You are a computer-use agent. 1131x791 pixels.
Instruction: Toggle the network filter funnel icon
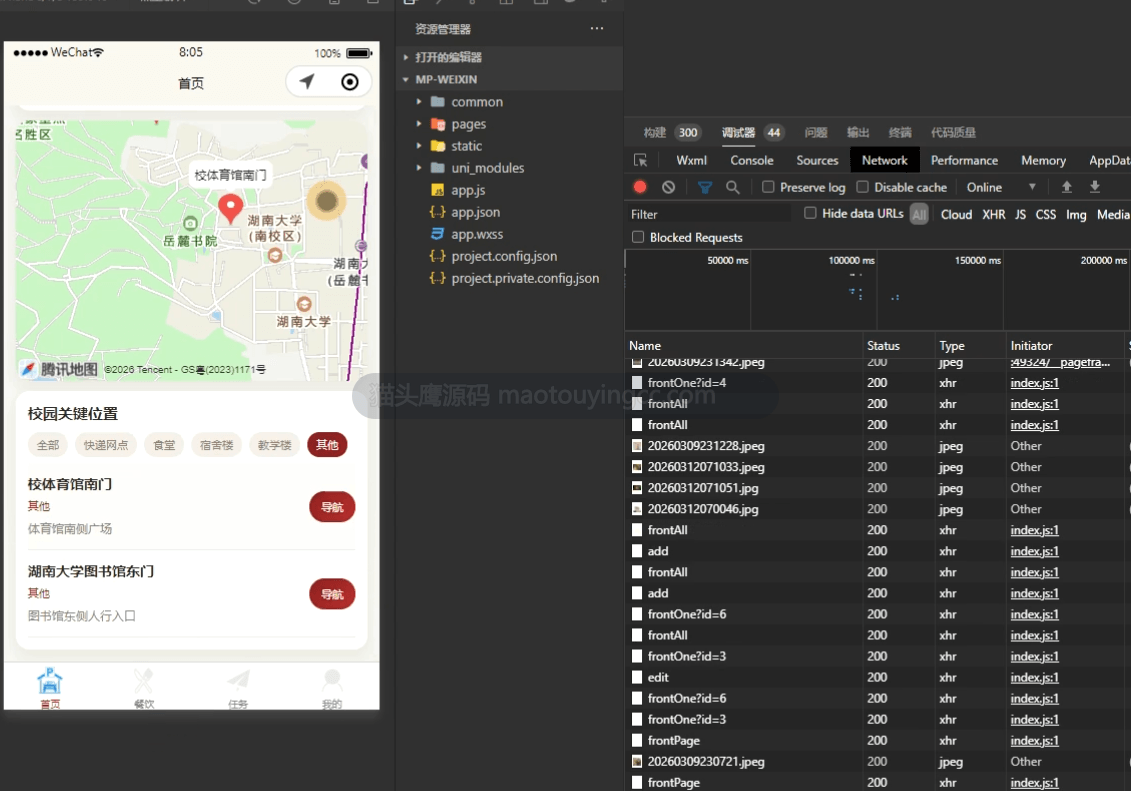click(705, 187)
